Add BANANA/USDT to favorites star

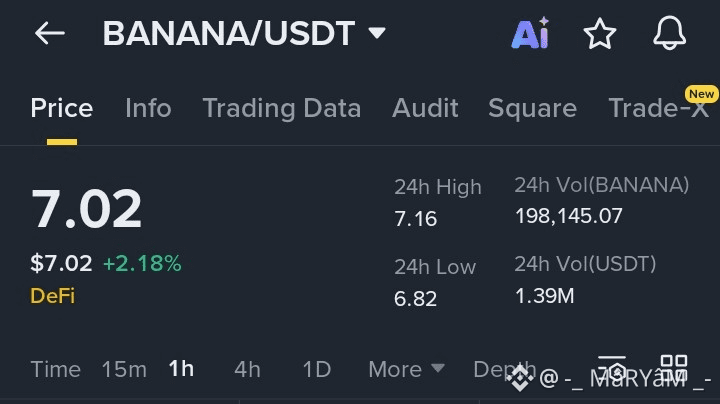click(x=600, y=34)
